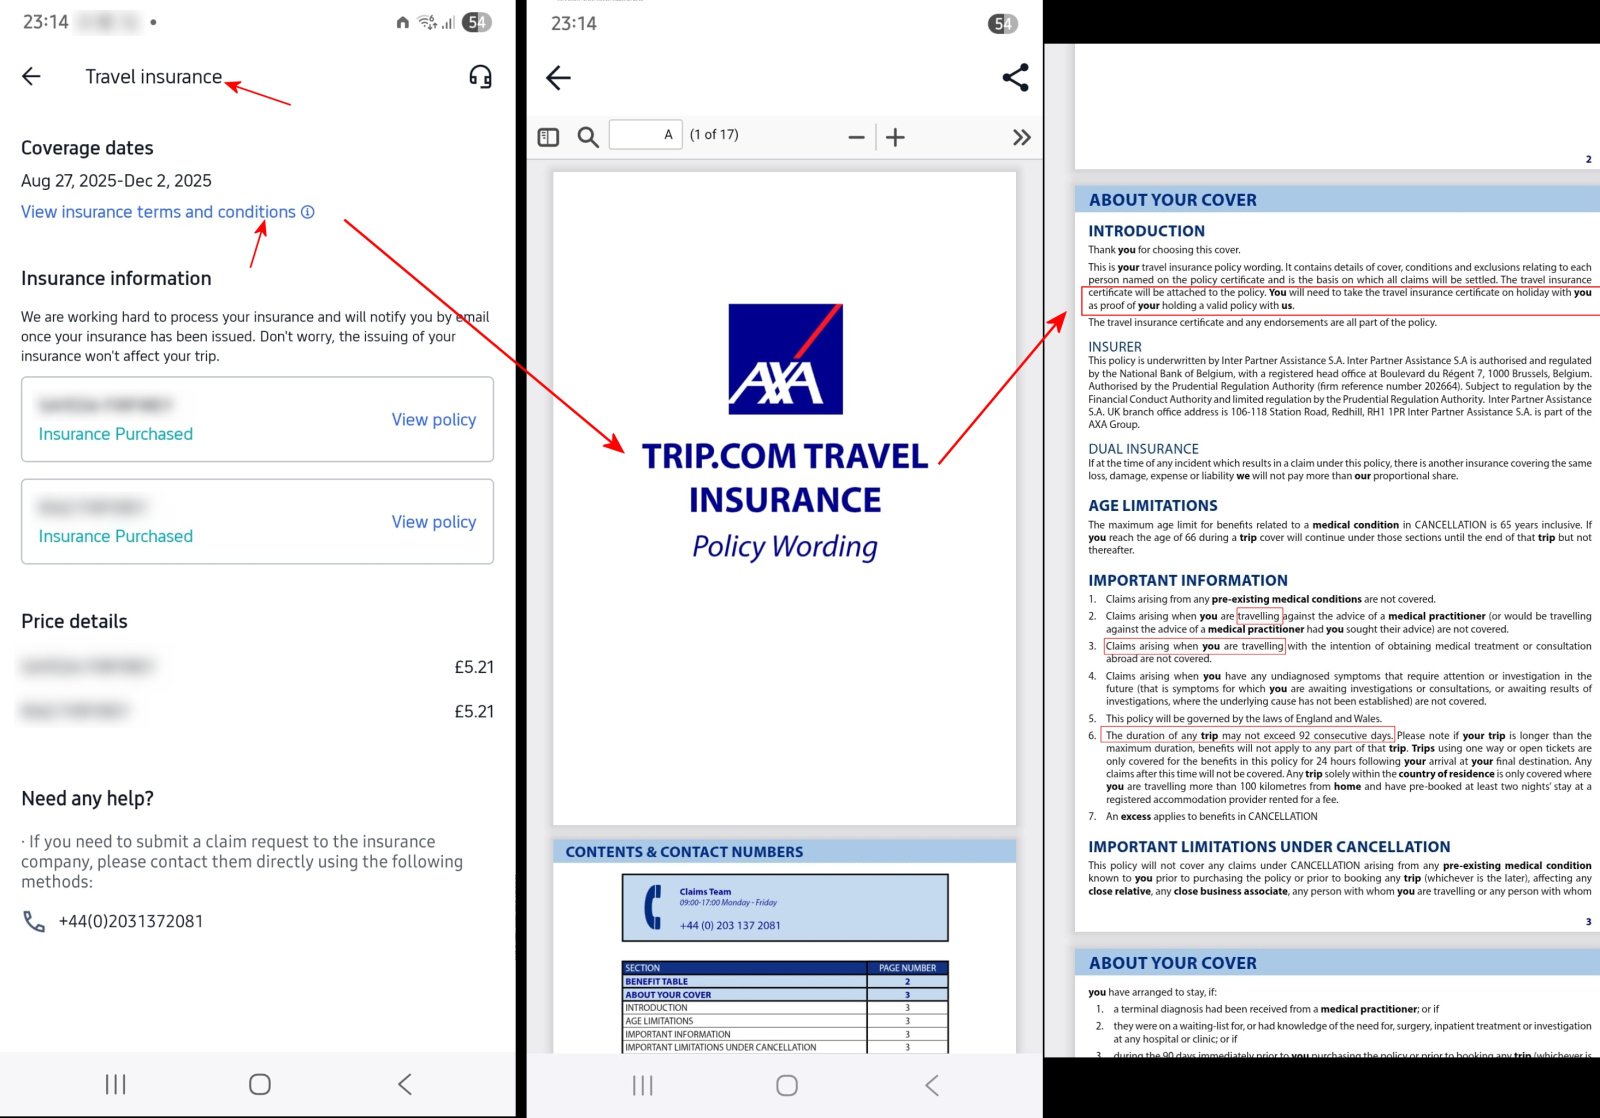1600x1118 pixels.
Task: Go back from the PDF viewer
Action: [x=558, y=78]
